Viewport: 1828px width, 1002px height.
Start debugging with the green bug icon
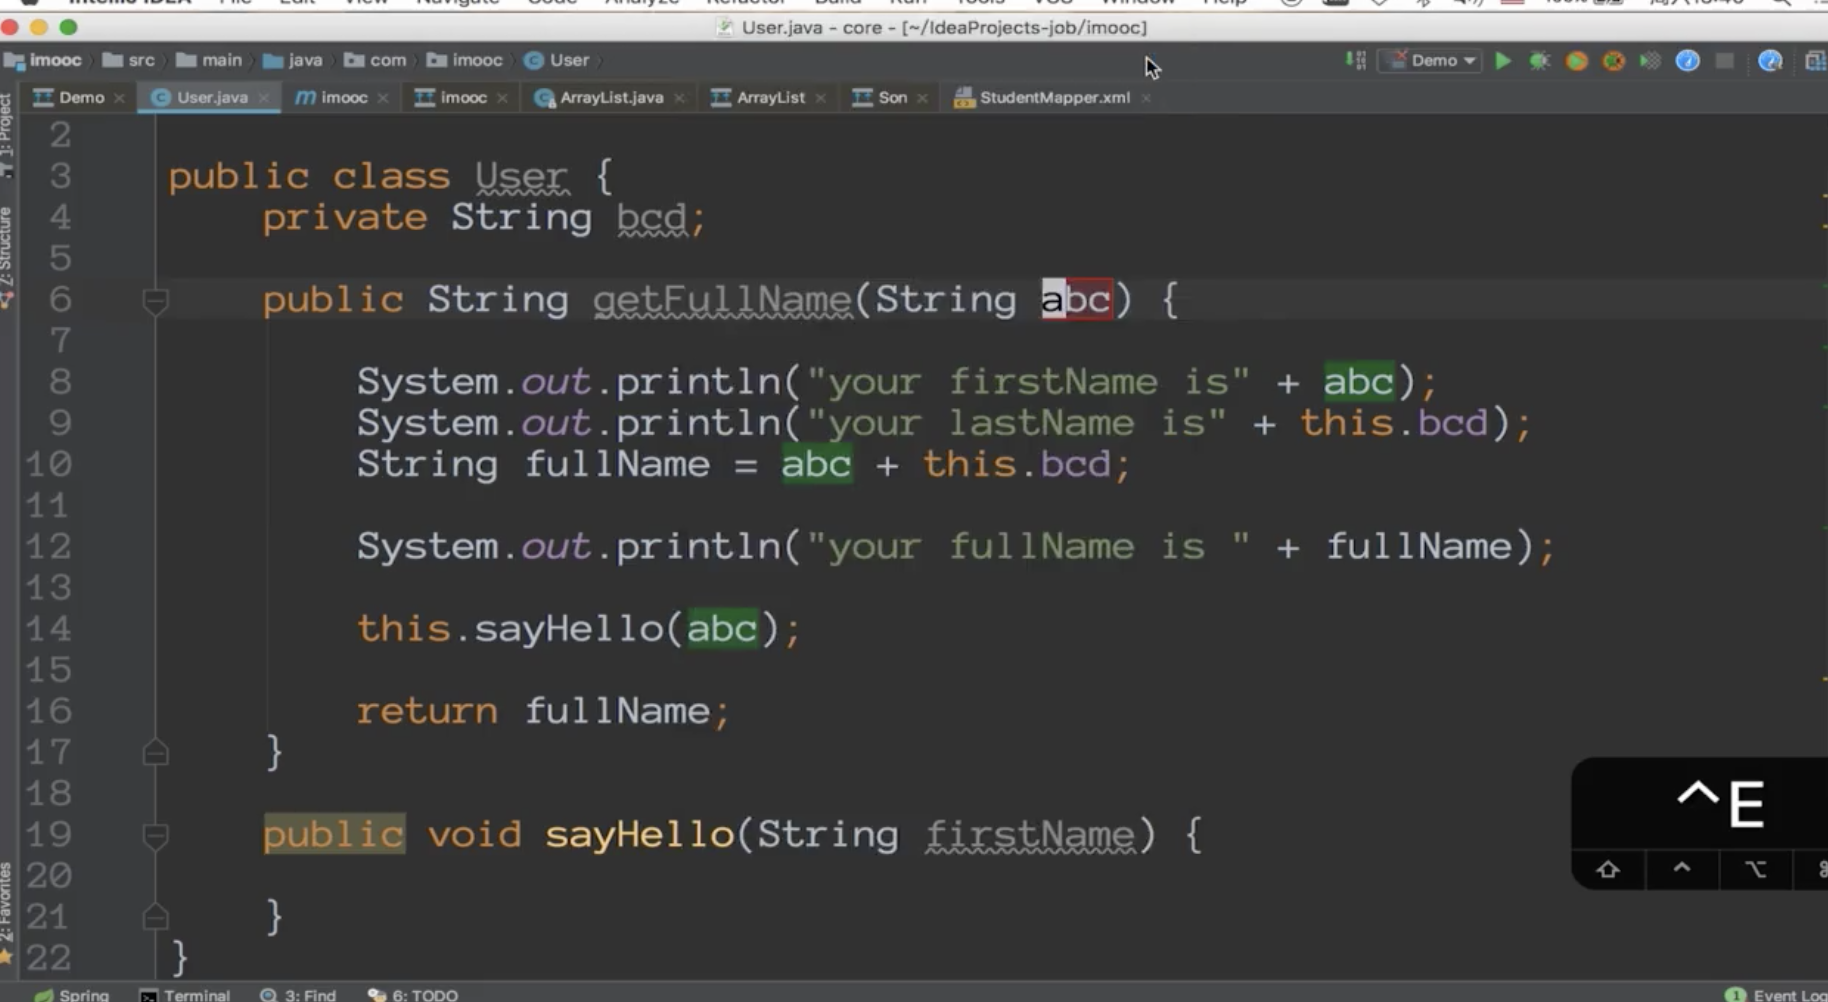[1539, 61]
